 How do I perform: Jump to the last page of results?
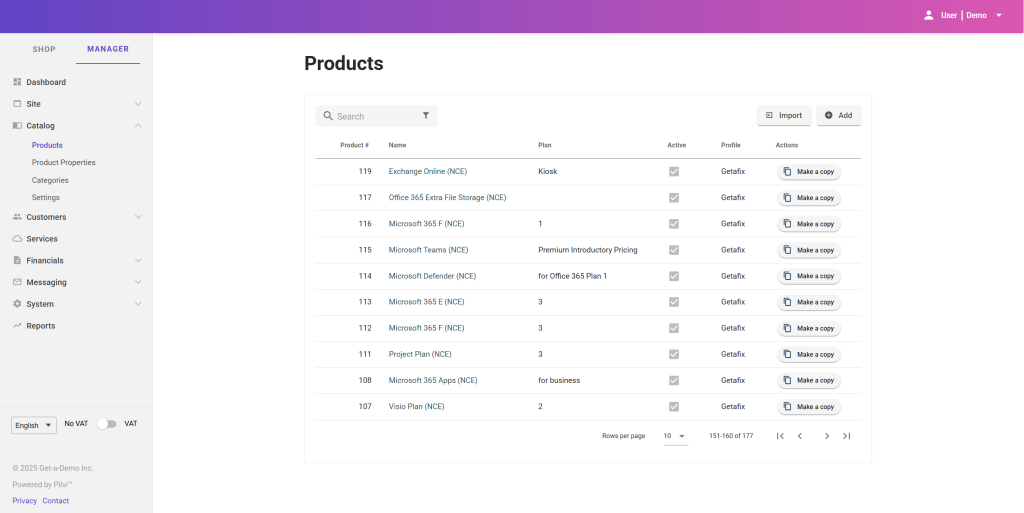846,436
